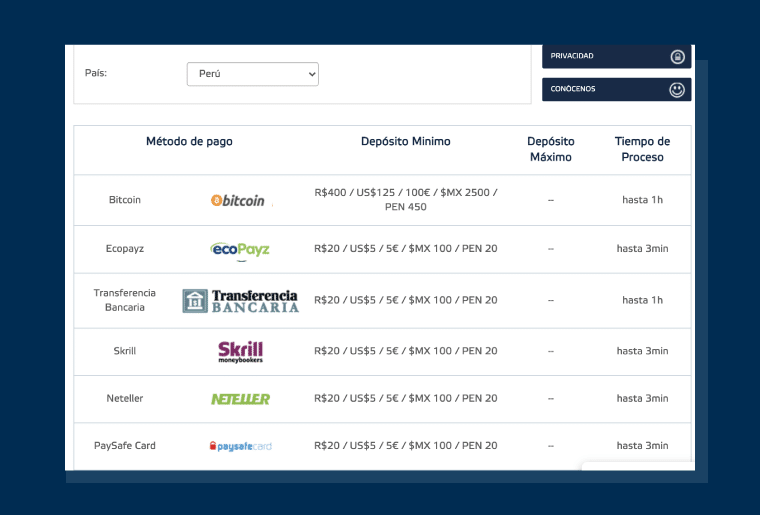
Task: Click the Bitcoin logo
Action: [238, 201]
